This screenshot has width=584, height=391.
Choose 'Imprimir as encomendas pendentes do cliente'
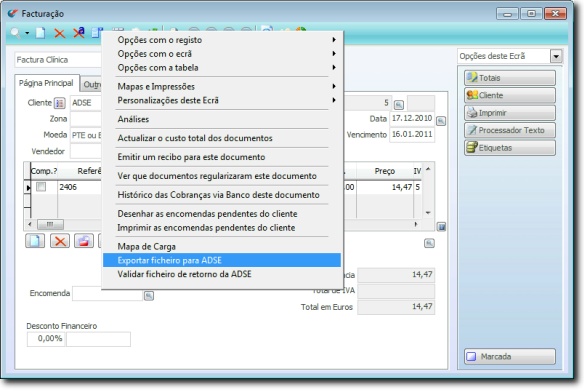(222, 228)
